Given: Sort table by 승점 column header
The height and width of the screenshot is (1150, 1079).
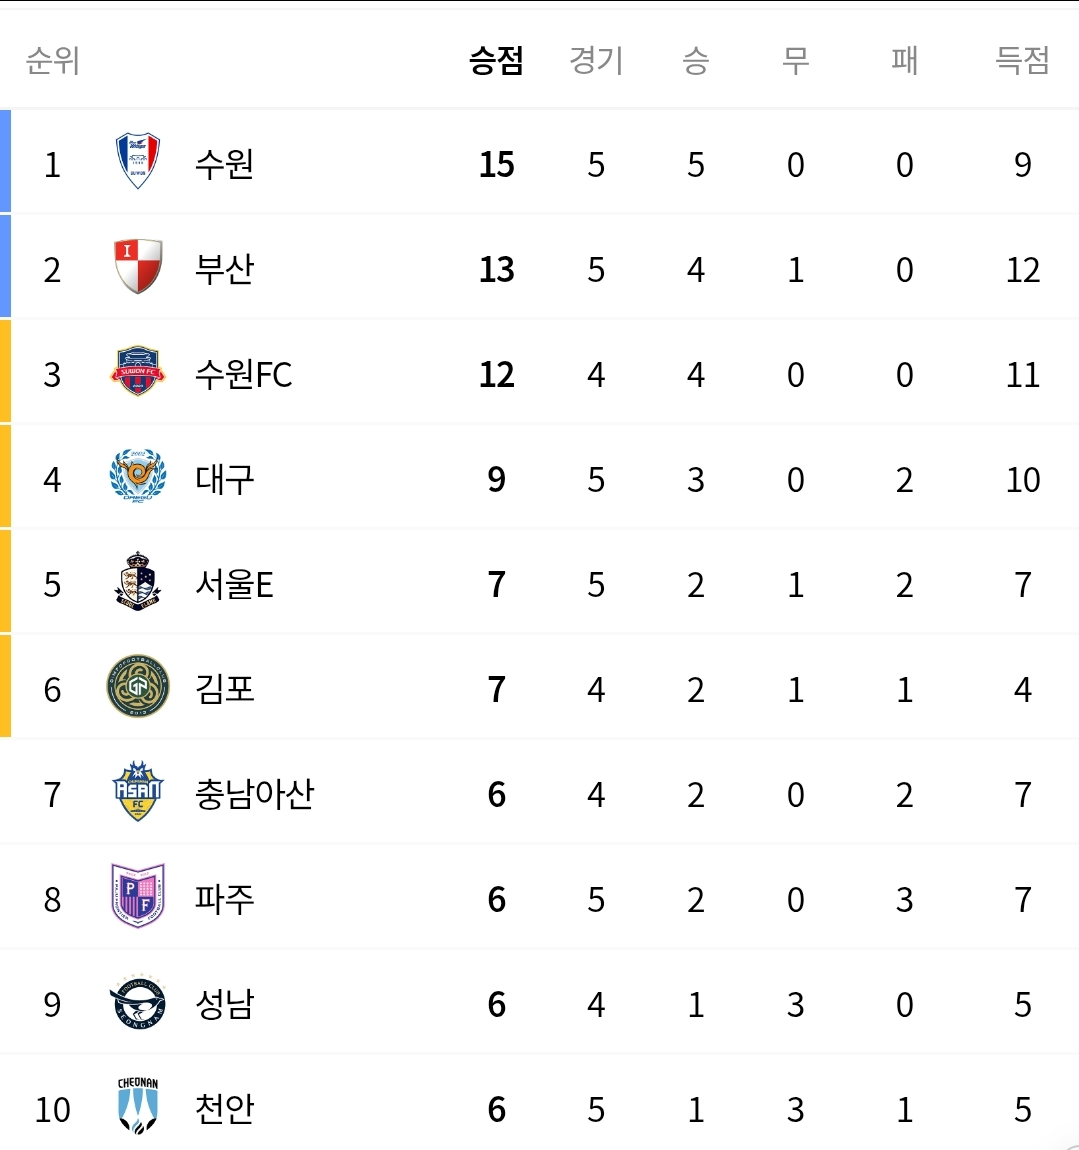Looking at the screenshot, I should pos(496,61).
